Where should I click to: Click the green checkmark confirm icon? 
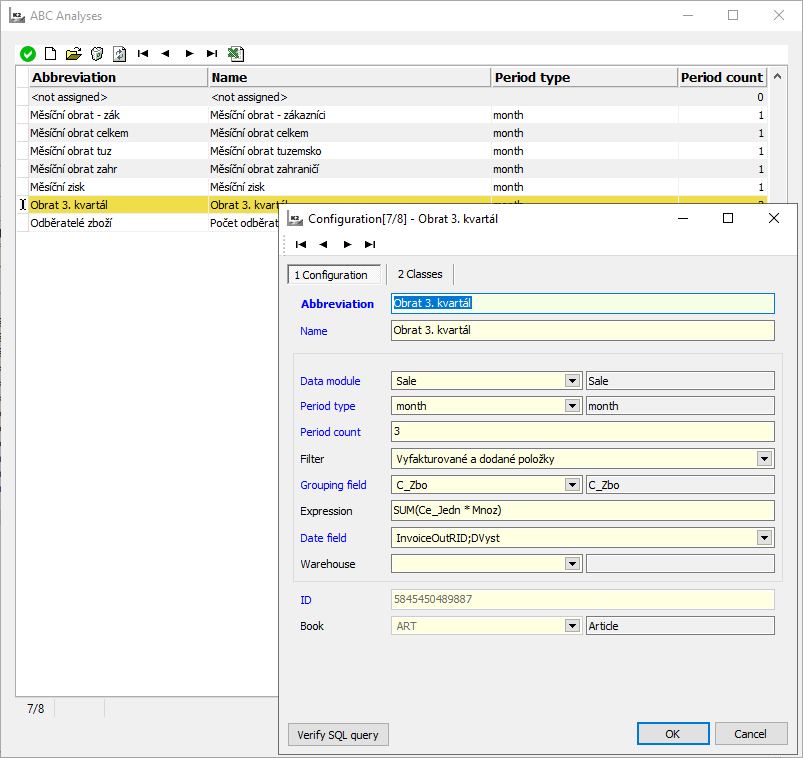click(x=28, y=54)
